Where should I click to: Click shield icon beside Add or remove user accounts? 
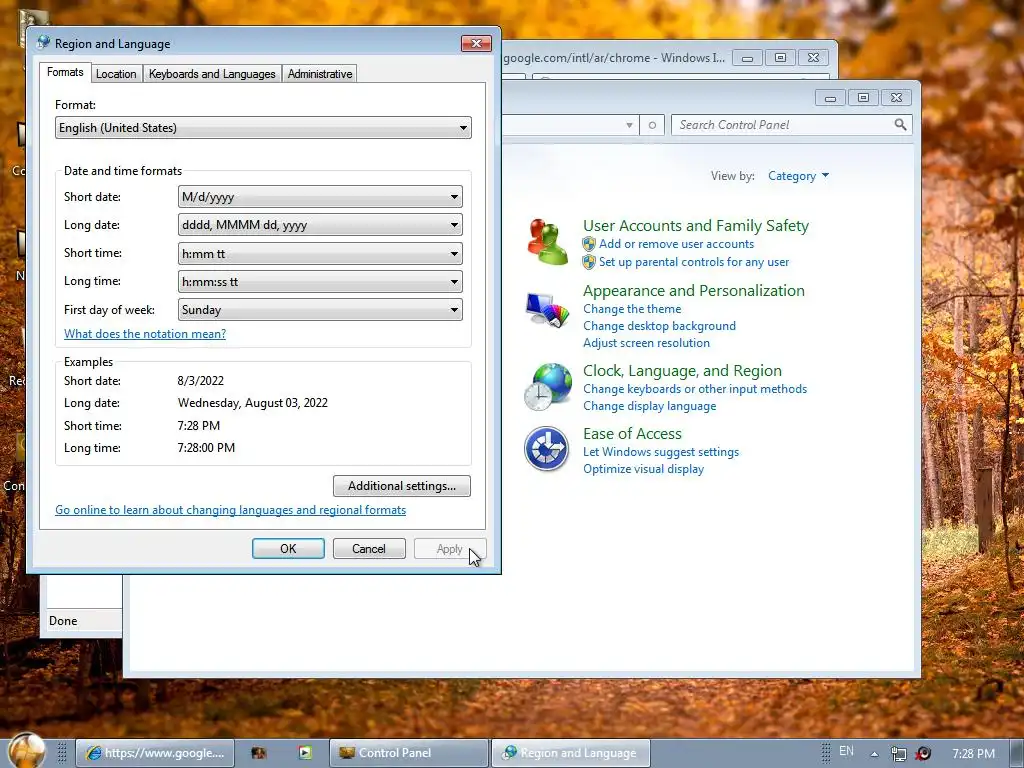tap(589, 244)
